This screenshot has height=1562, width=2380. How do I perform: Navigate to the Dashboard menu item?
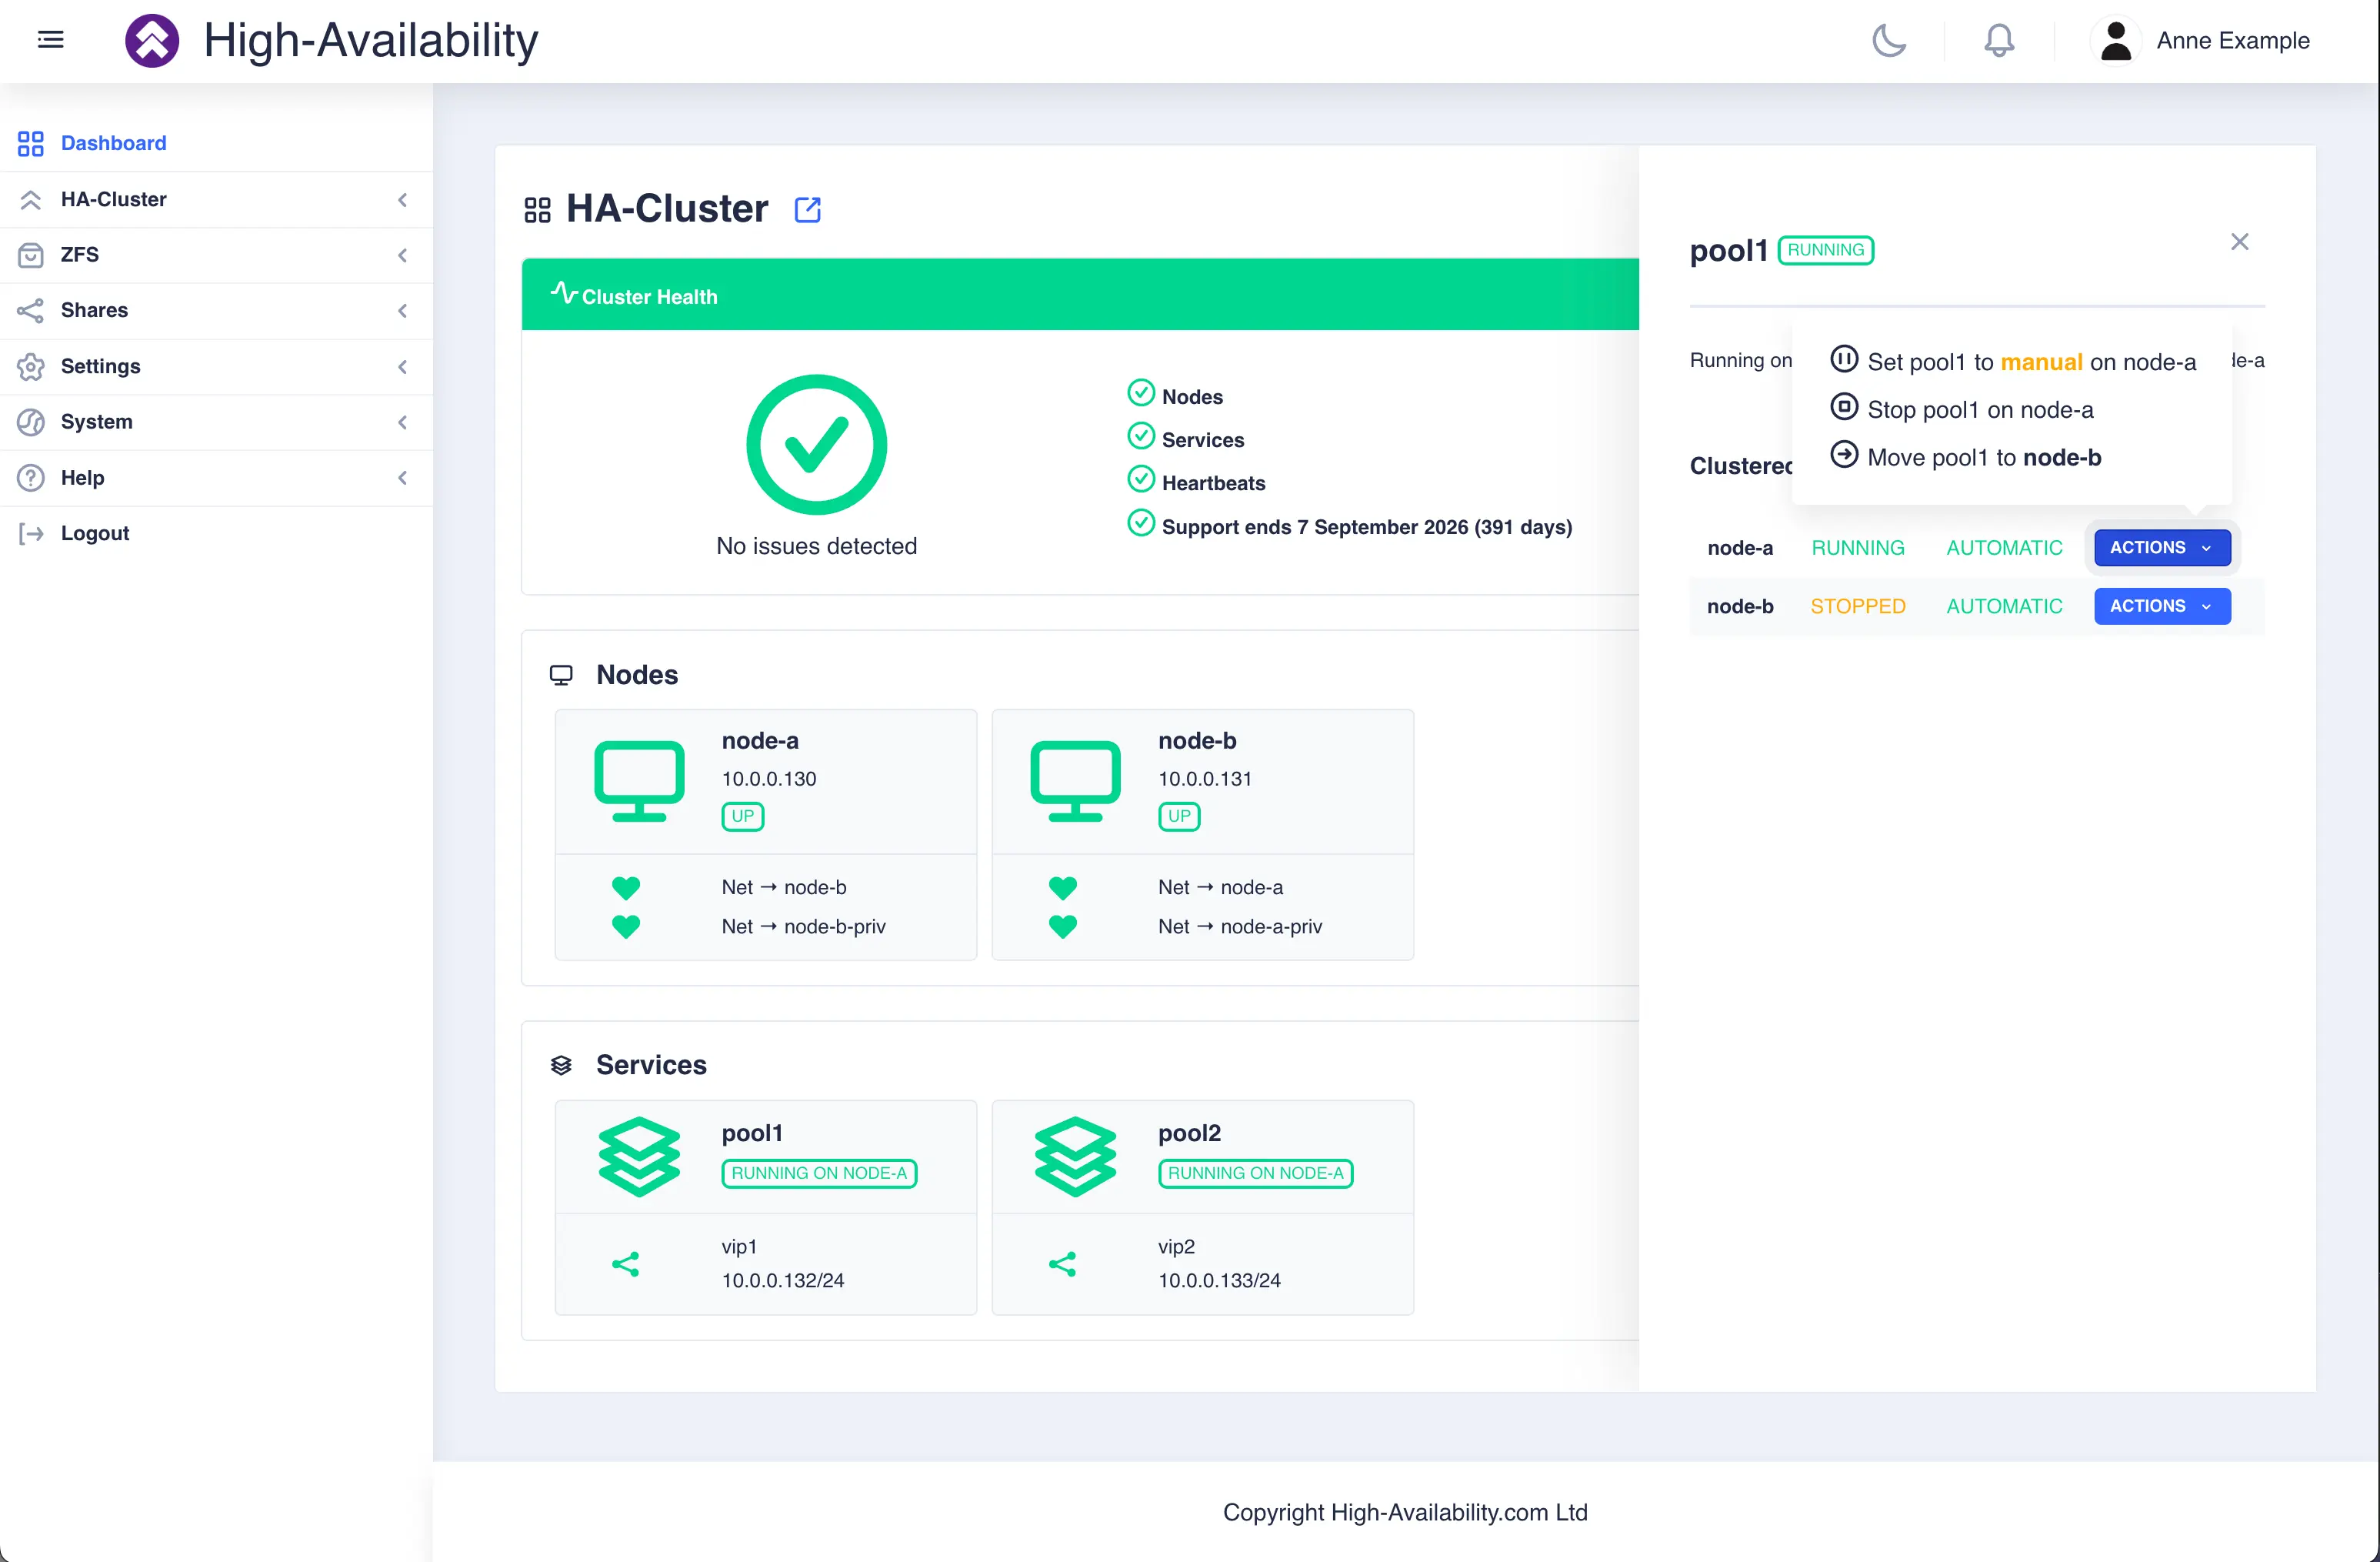(x=113, y=143)
